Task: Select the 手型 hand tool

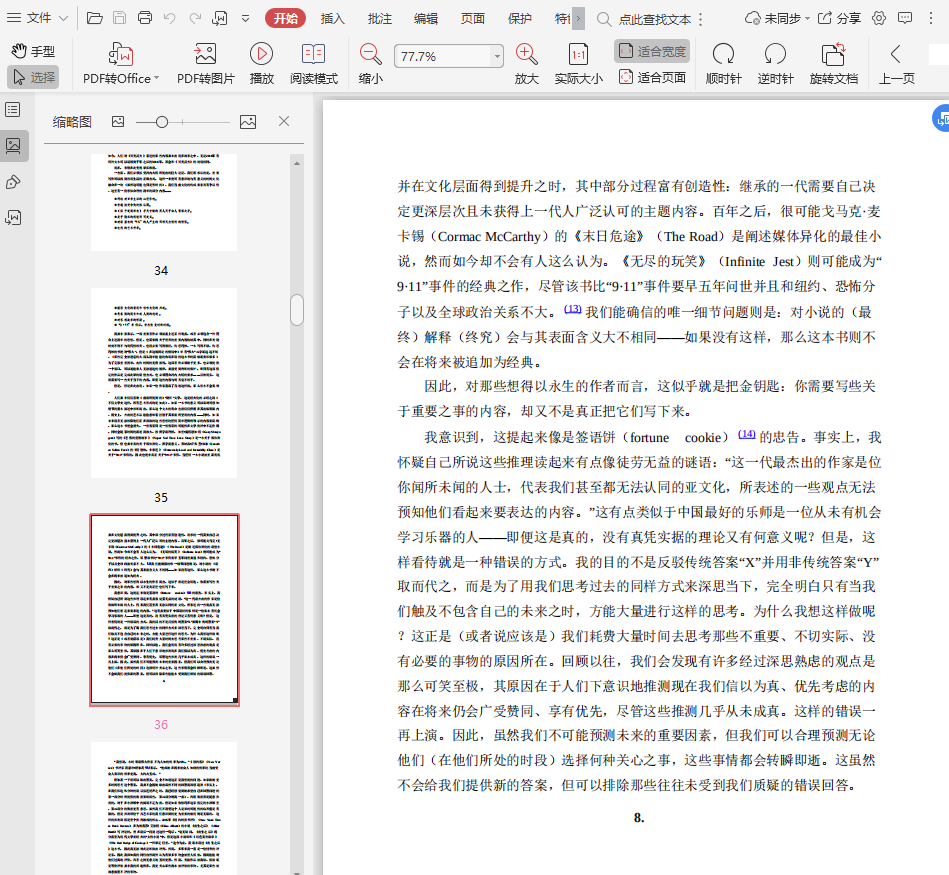Action: pyautogui.click(x=33, y=51)
